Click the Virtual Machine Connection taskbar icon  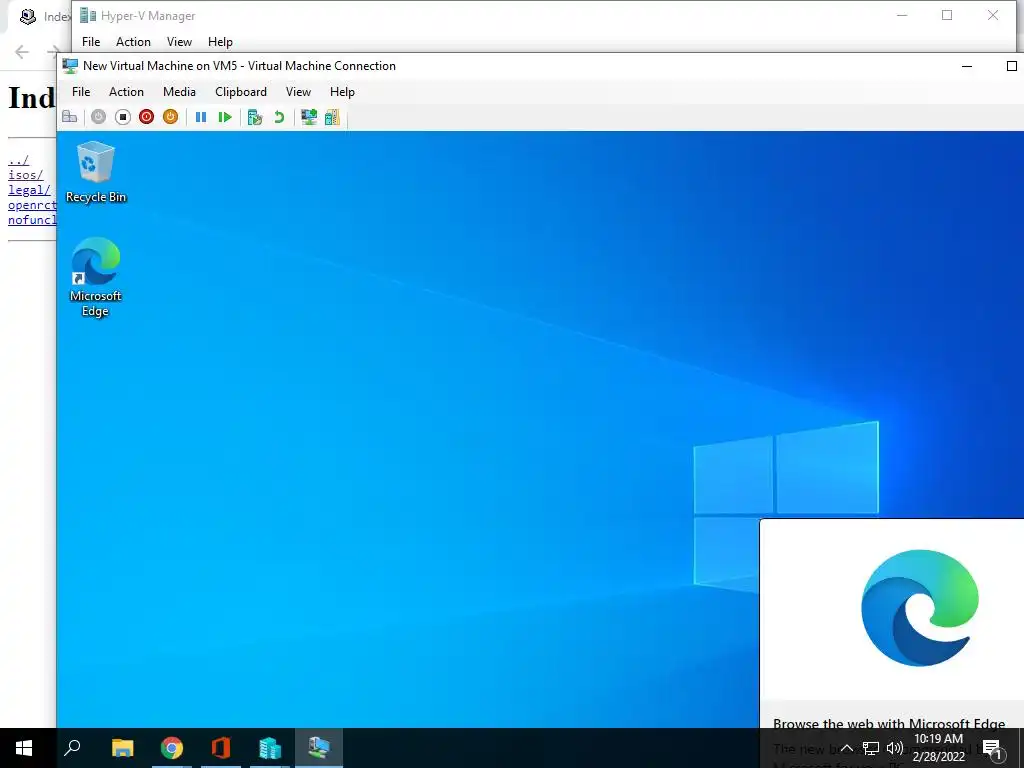point(319,748)
